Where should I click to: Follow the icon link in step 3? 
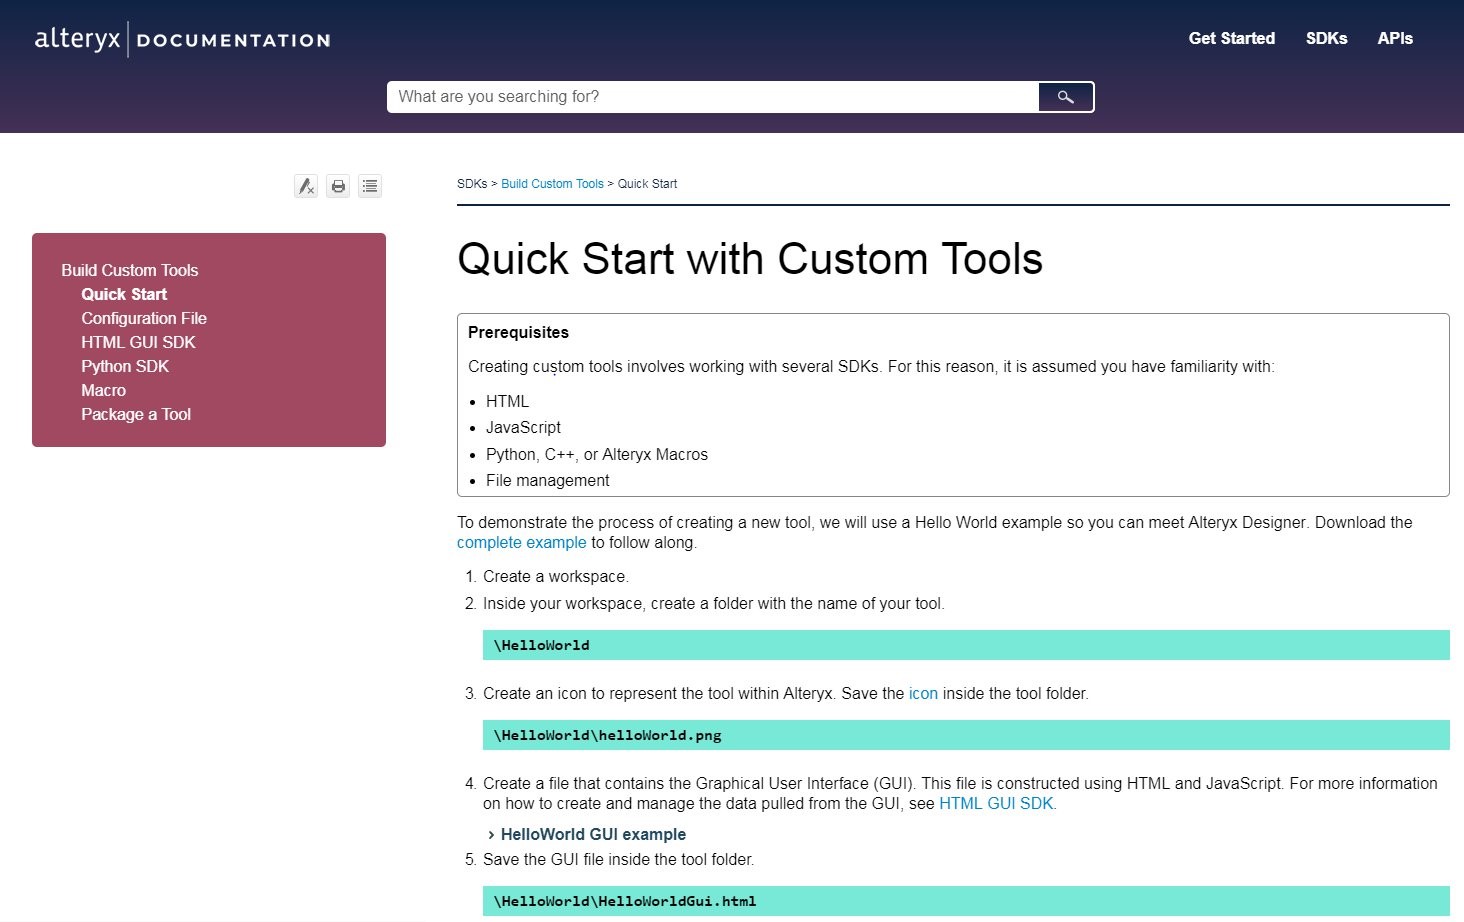[923, 694]
